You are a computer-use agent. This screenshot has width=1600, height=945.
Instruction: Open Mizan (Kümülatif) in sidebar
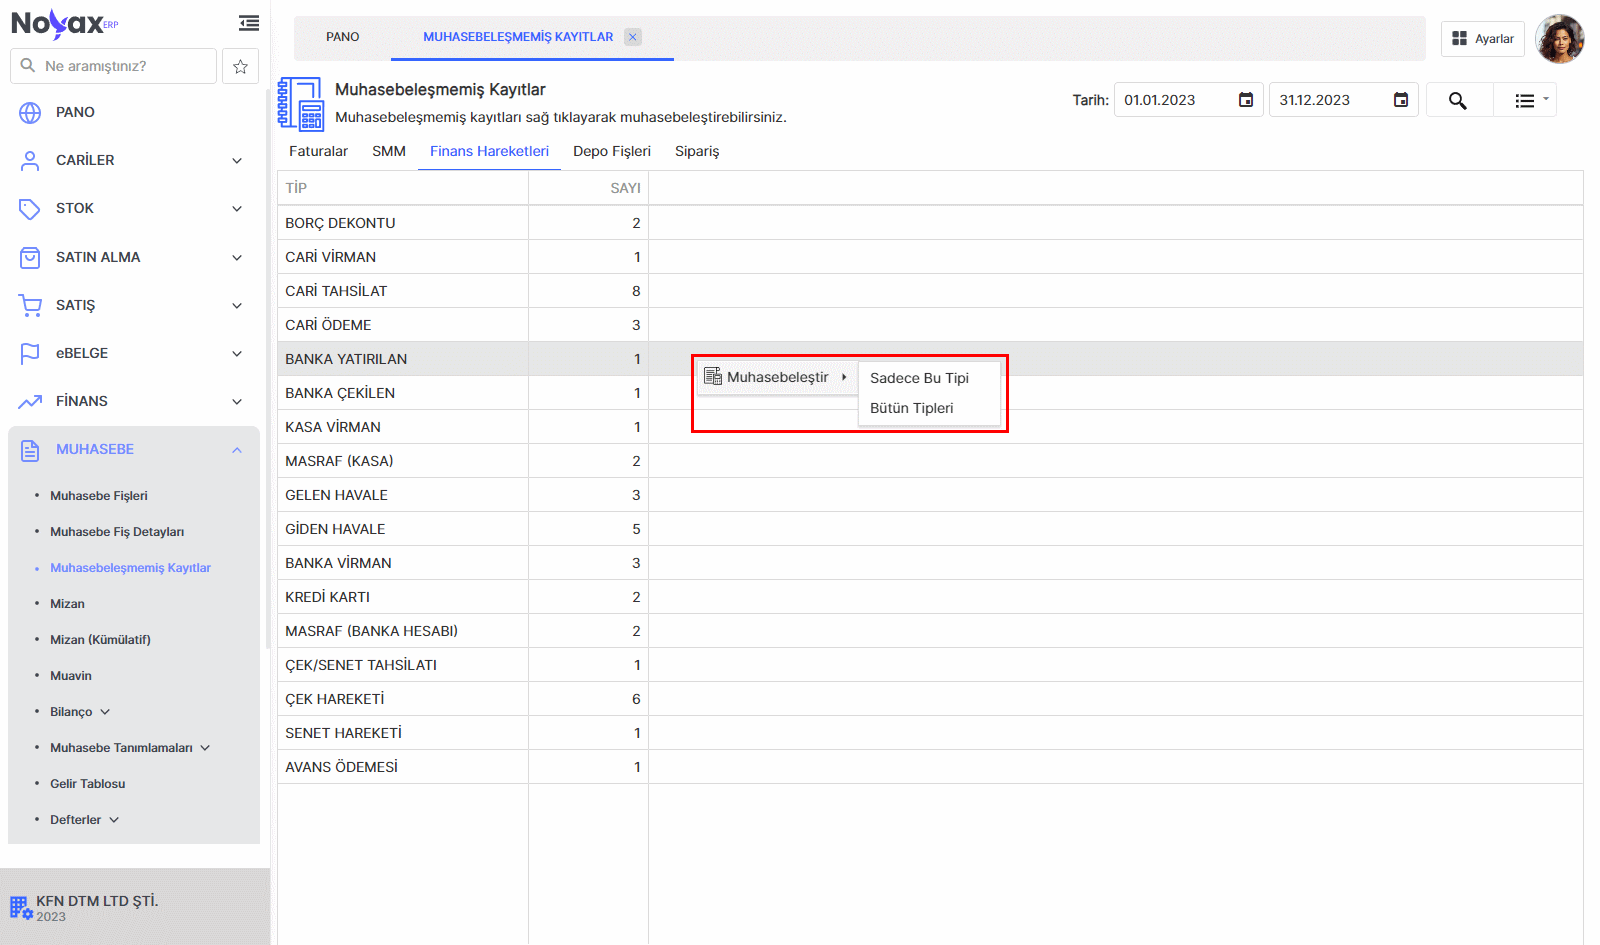tap(100, 640)
